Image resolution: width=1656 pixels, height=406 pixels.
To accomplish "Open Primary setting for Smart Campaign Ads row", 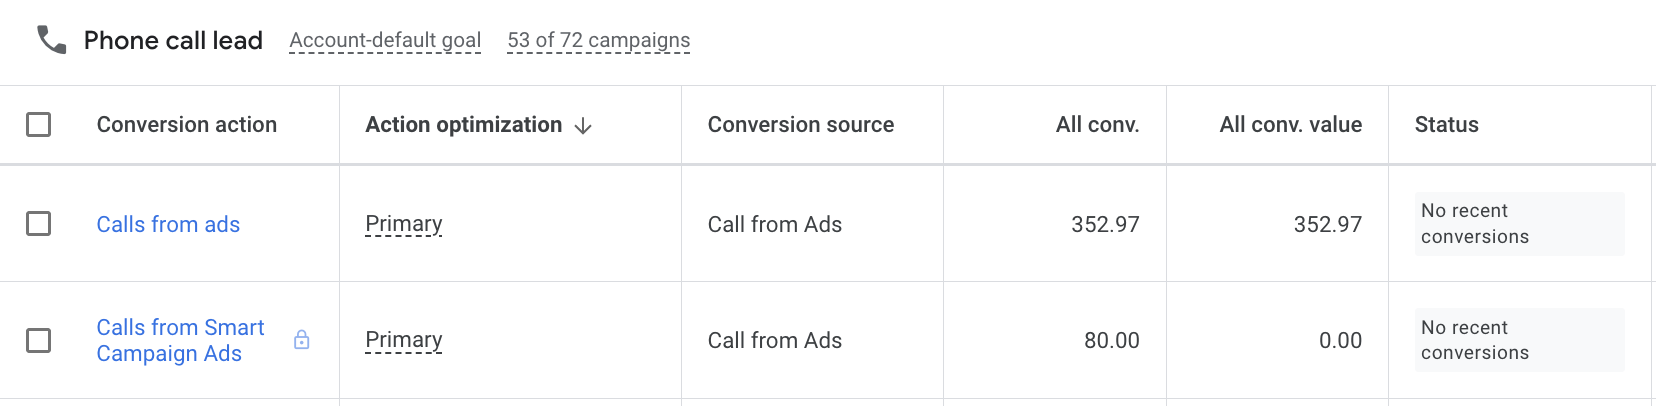I will click(404, 340).
